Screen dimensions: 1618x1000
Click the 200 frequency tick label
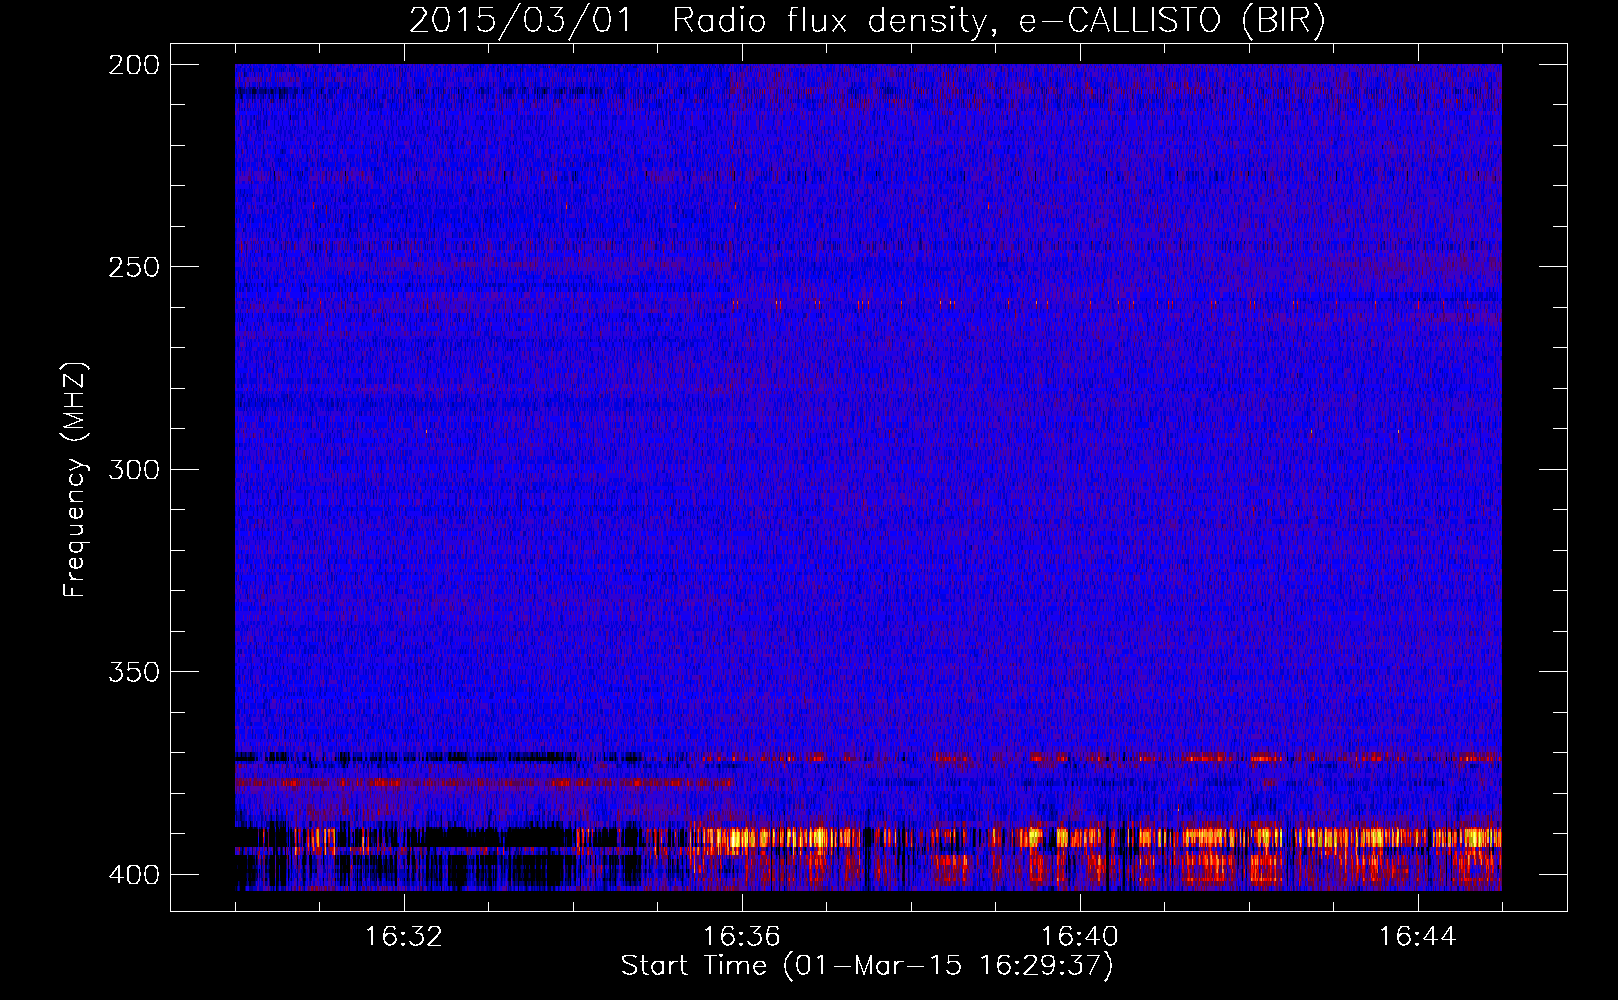134,65
